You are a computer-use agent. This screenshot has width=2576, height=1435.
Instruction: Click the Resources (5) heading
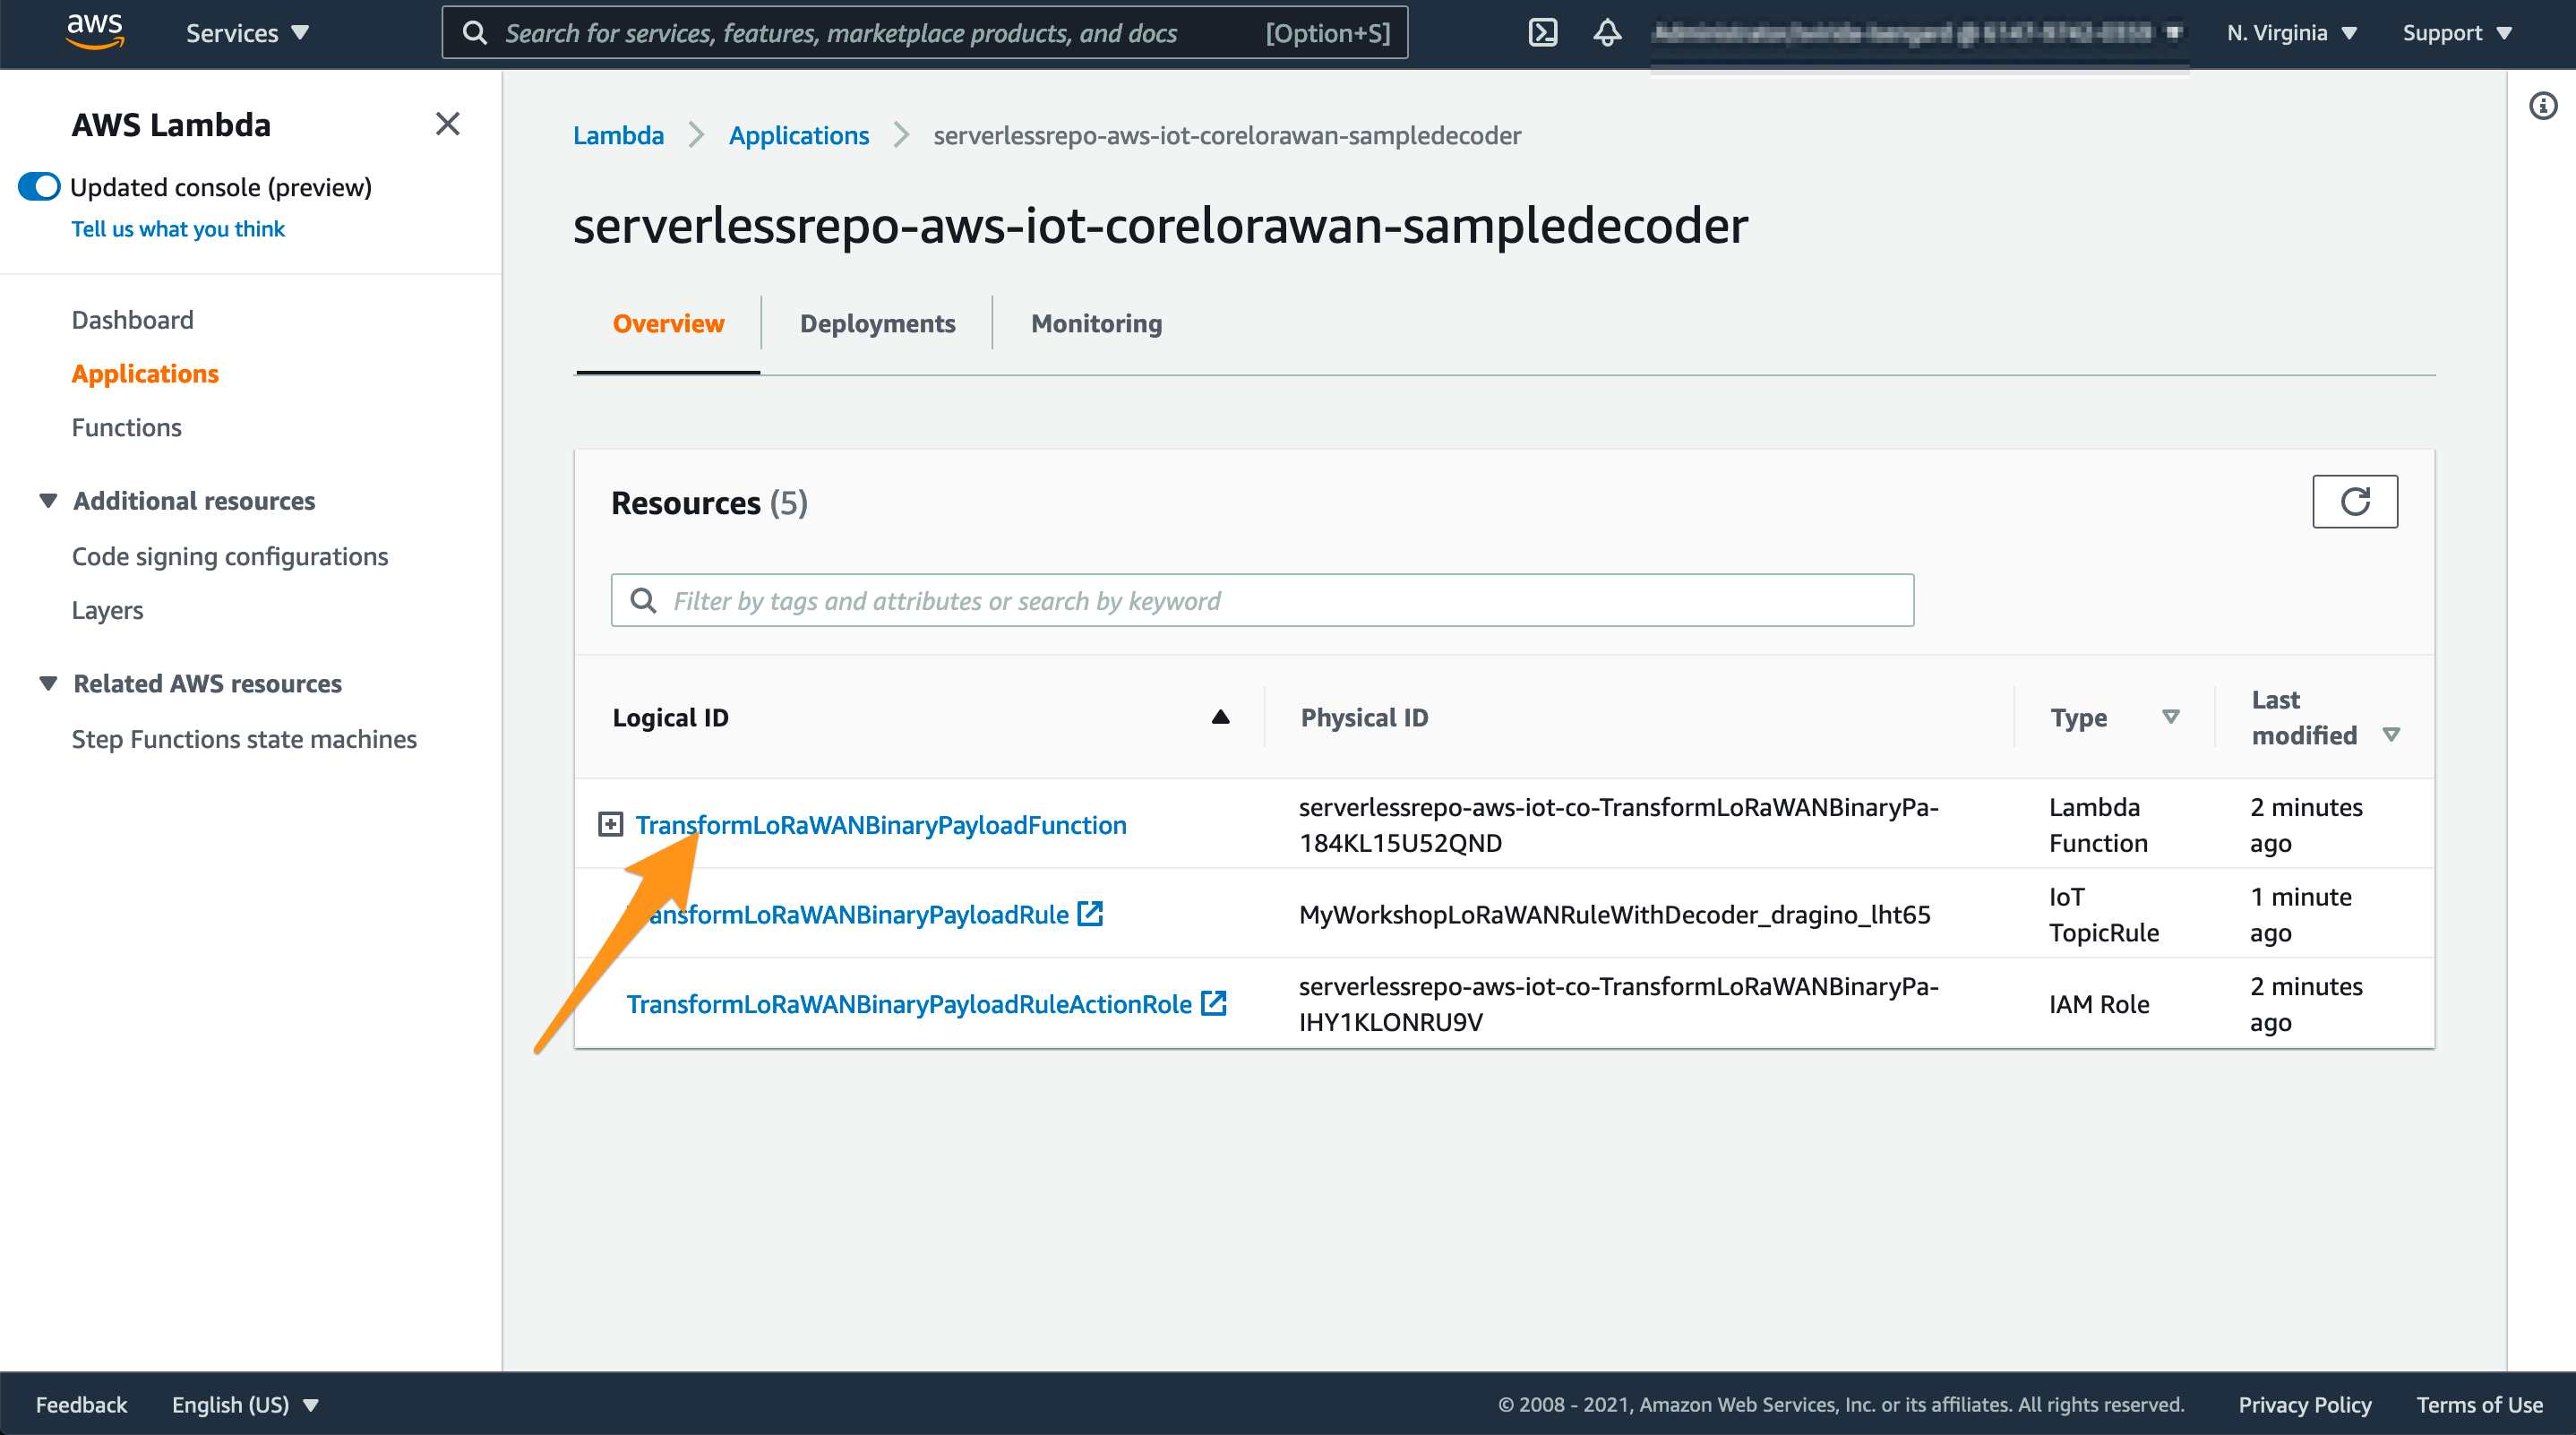click(709, 503)
